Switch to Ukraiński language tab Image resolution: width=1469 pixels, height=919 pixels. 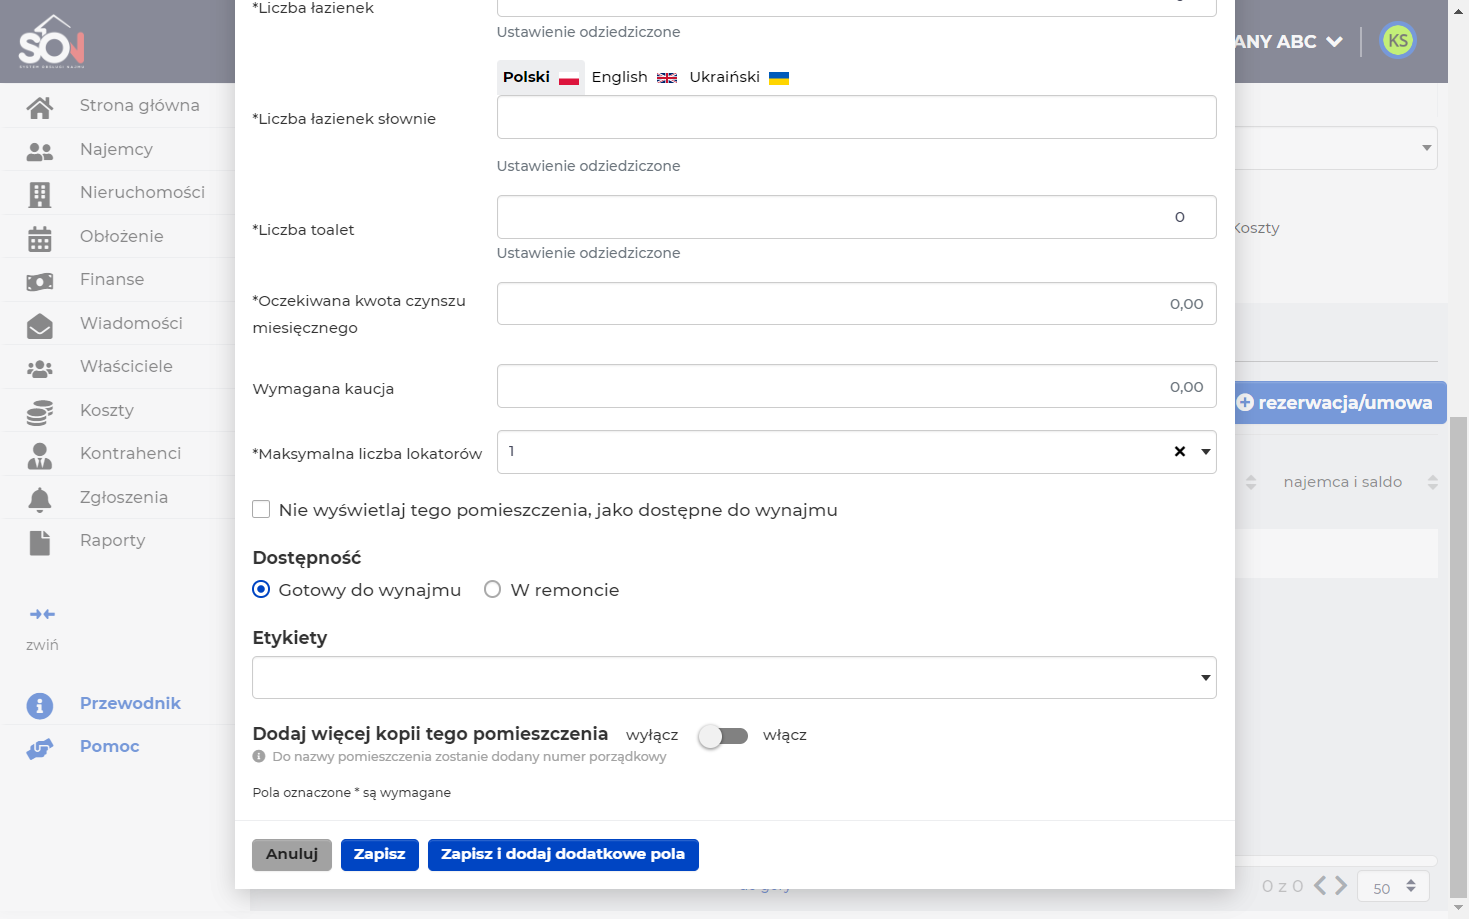point(739,77)
